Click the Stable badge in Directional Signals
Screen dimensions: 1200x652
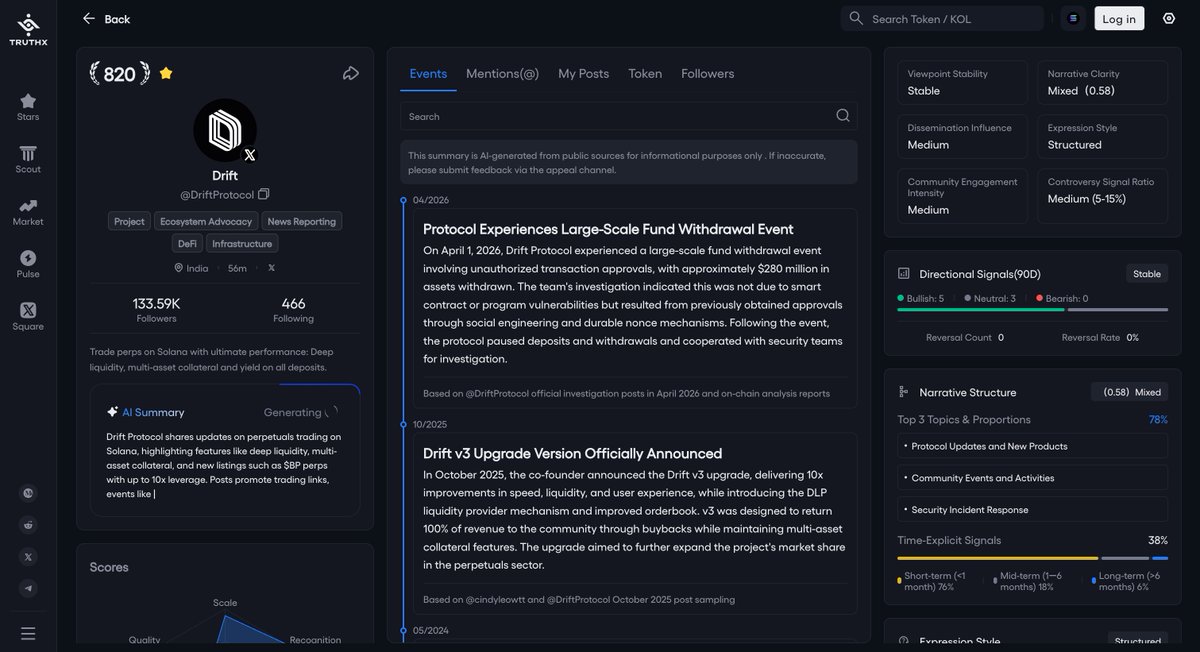click(1147, 273)
